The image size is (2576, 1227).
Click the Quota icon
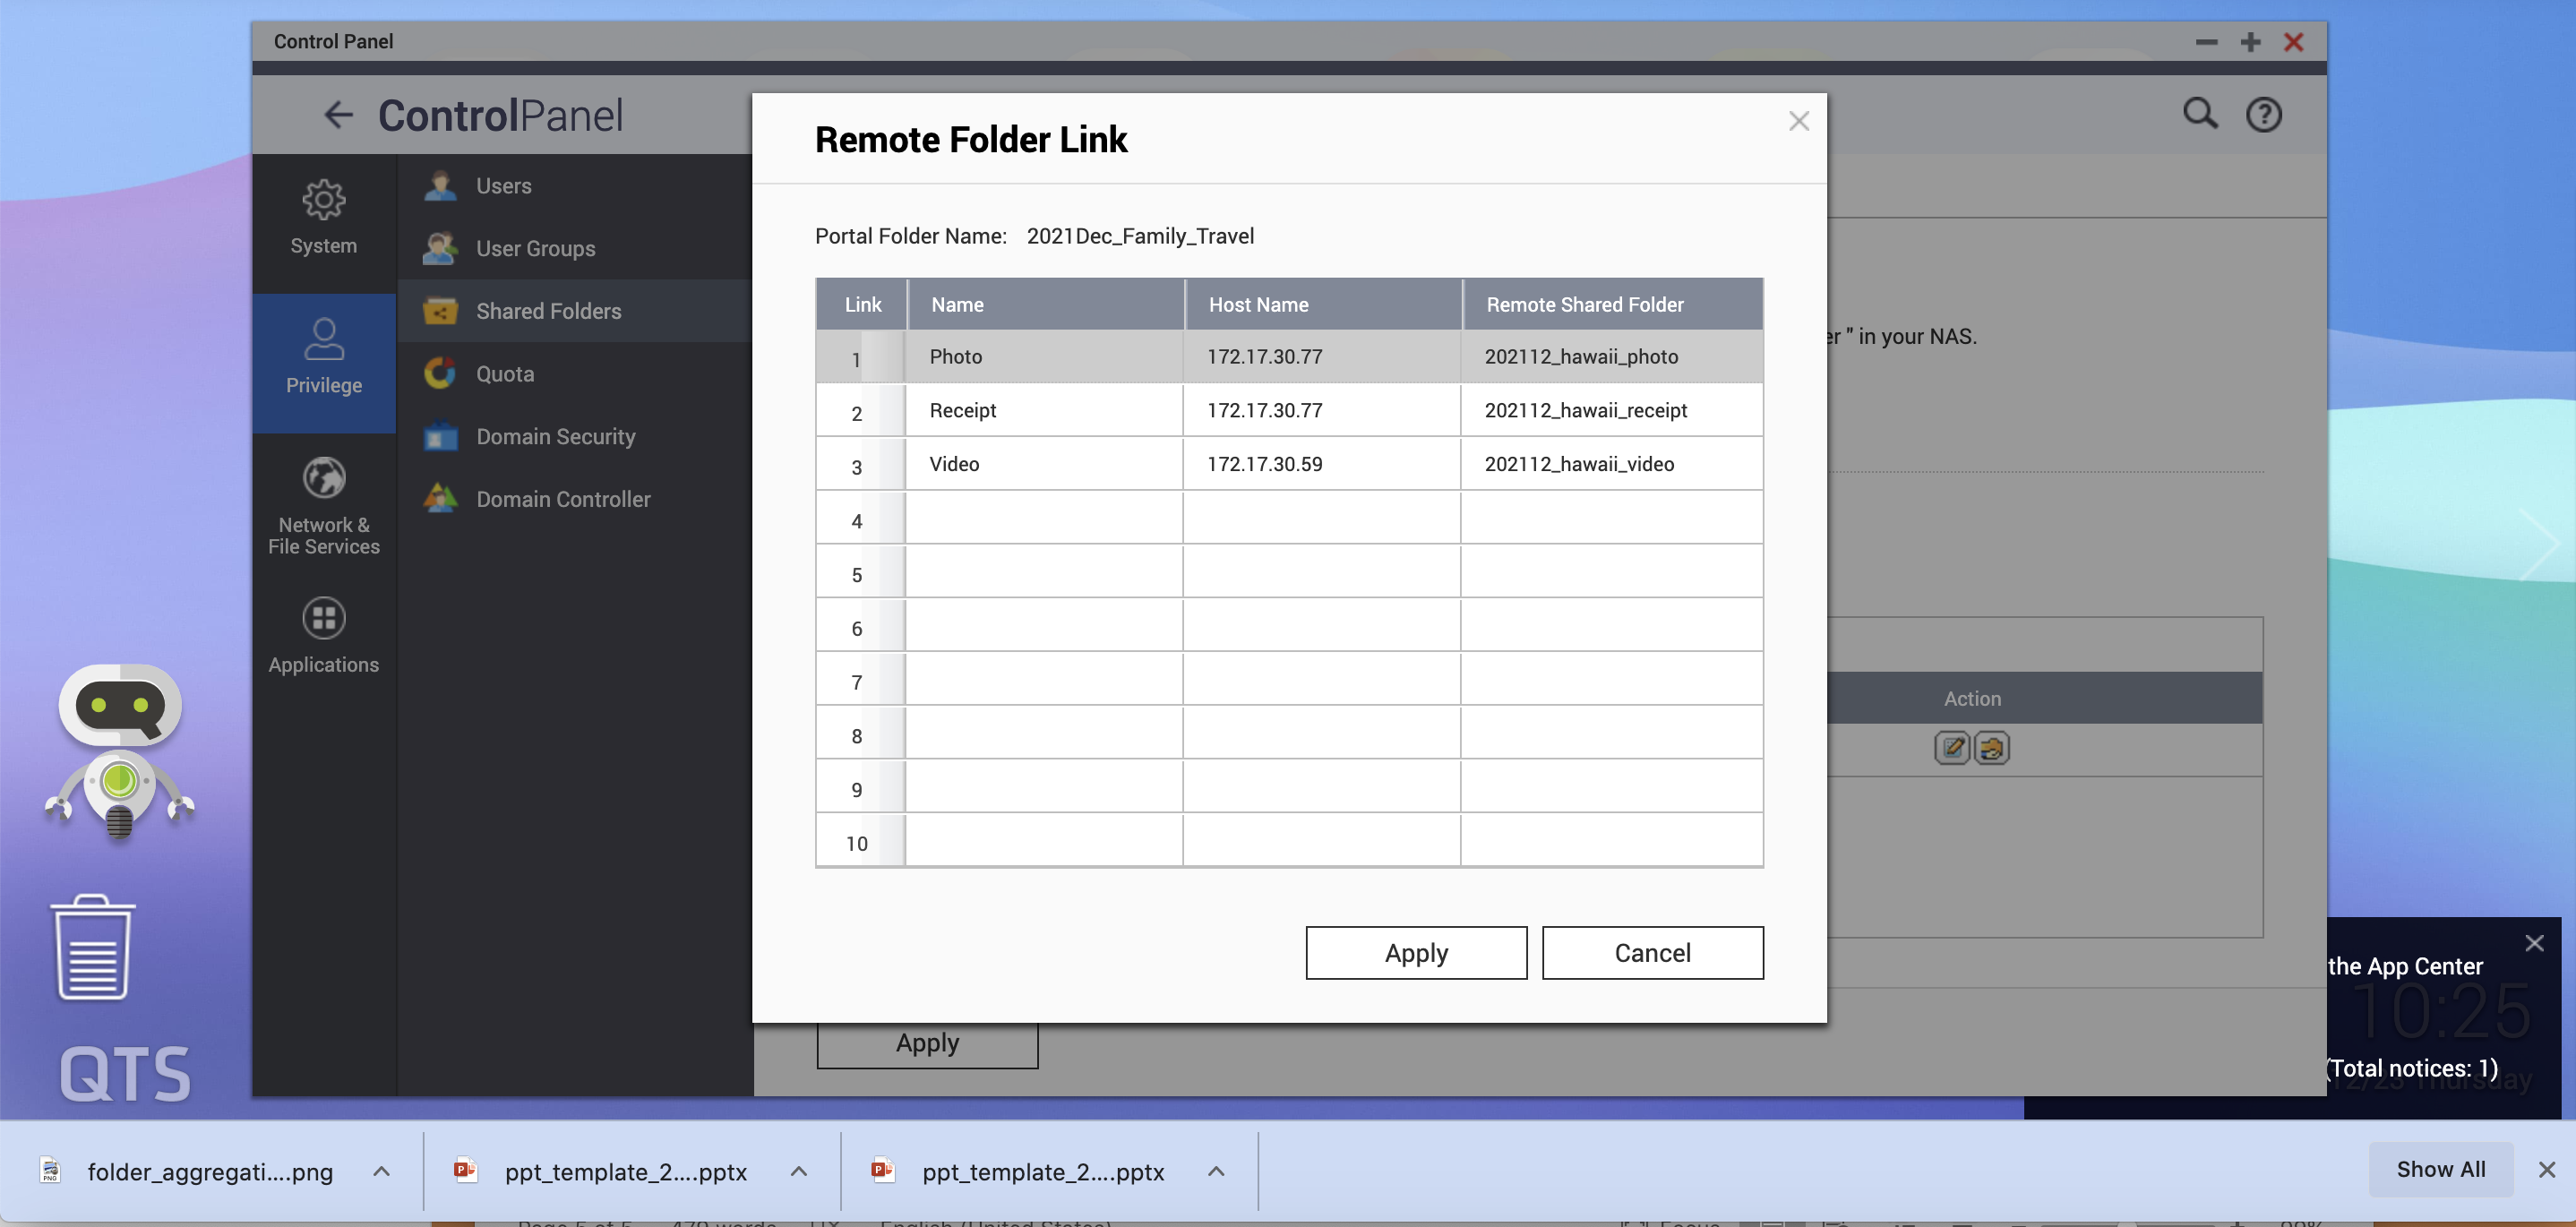pos(439,373)
